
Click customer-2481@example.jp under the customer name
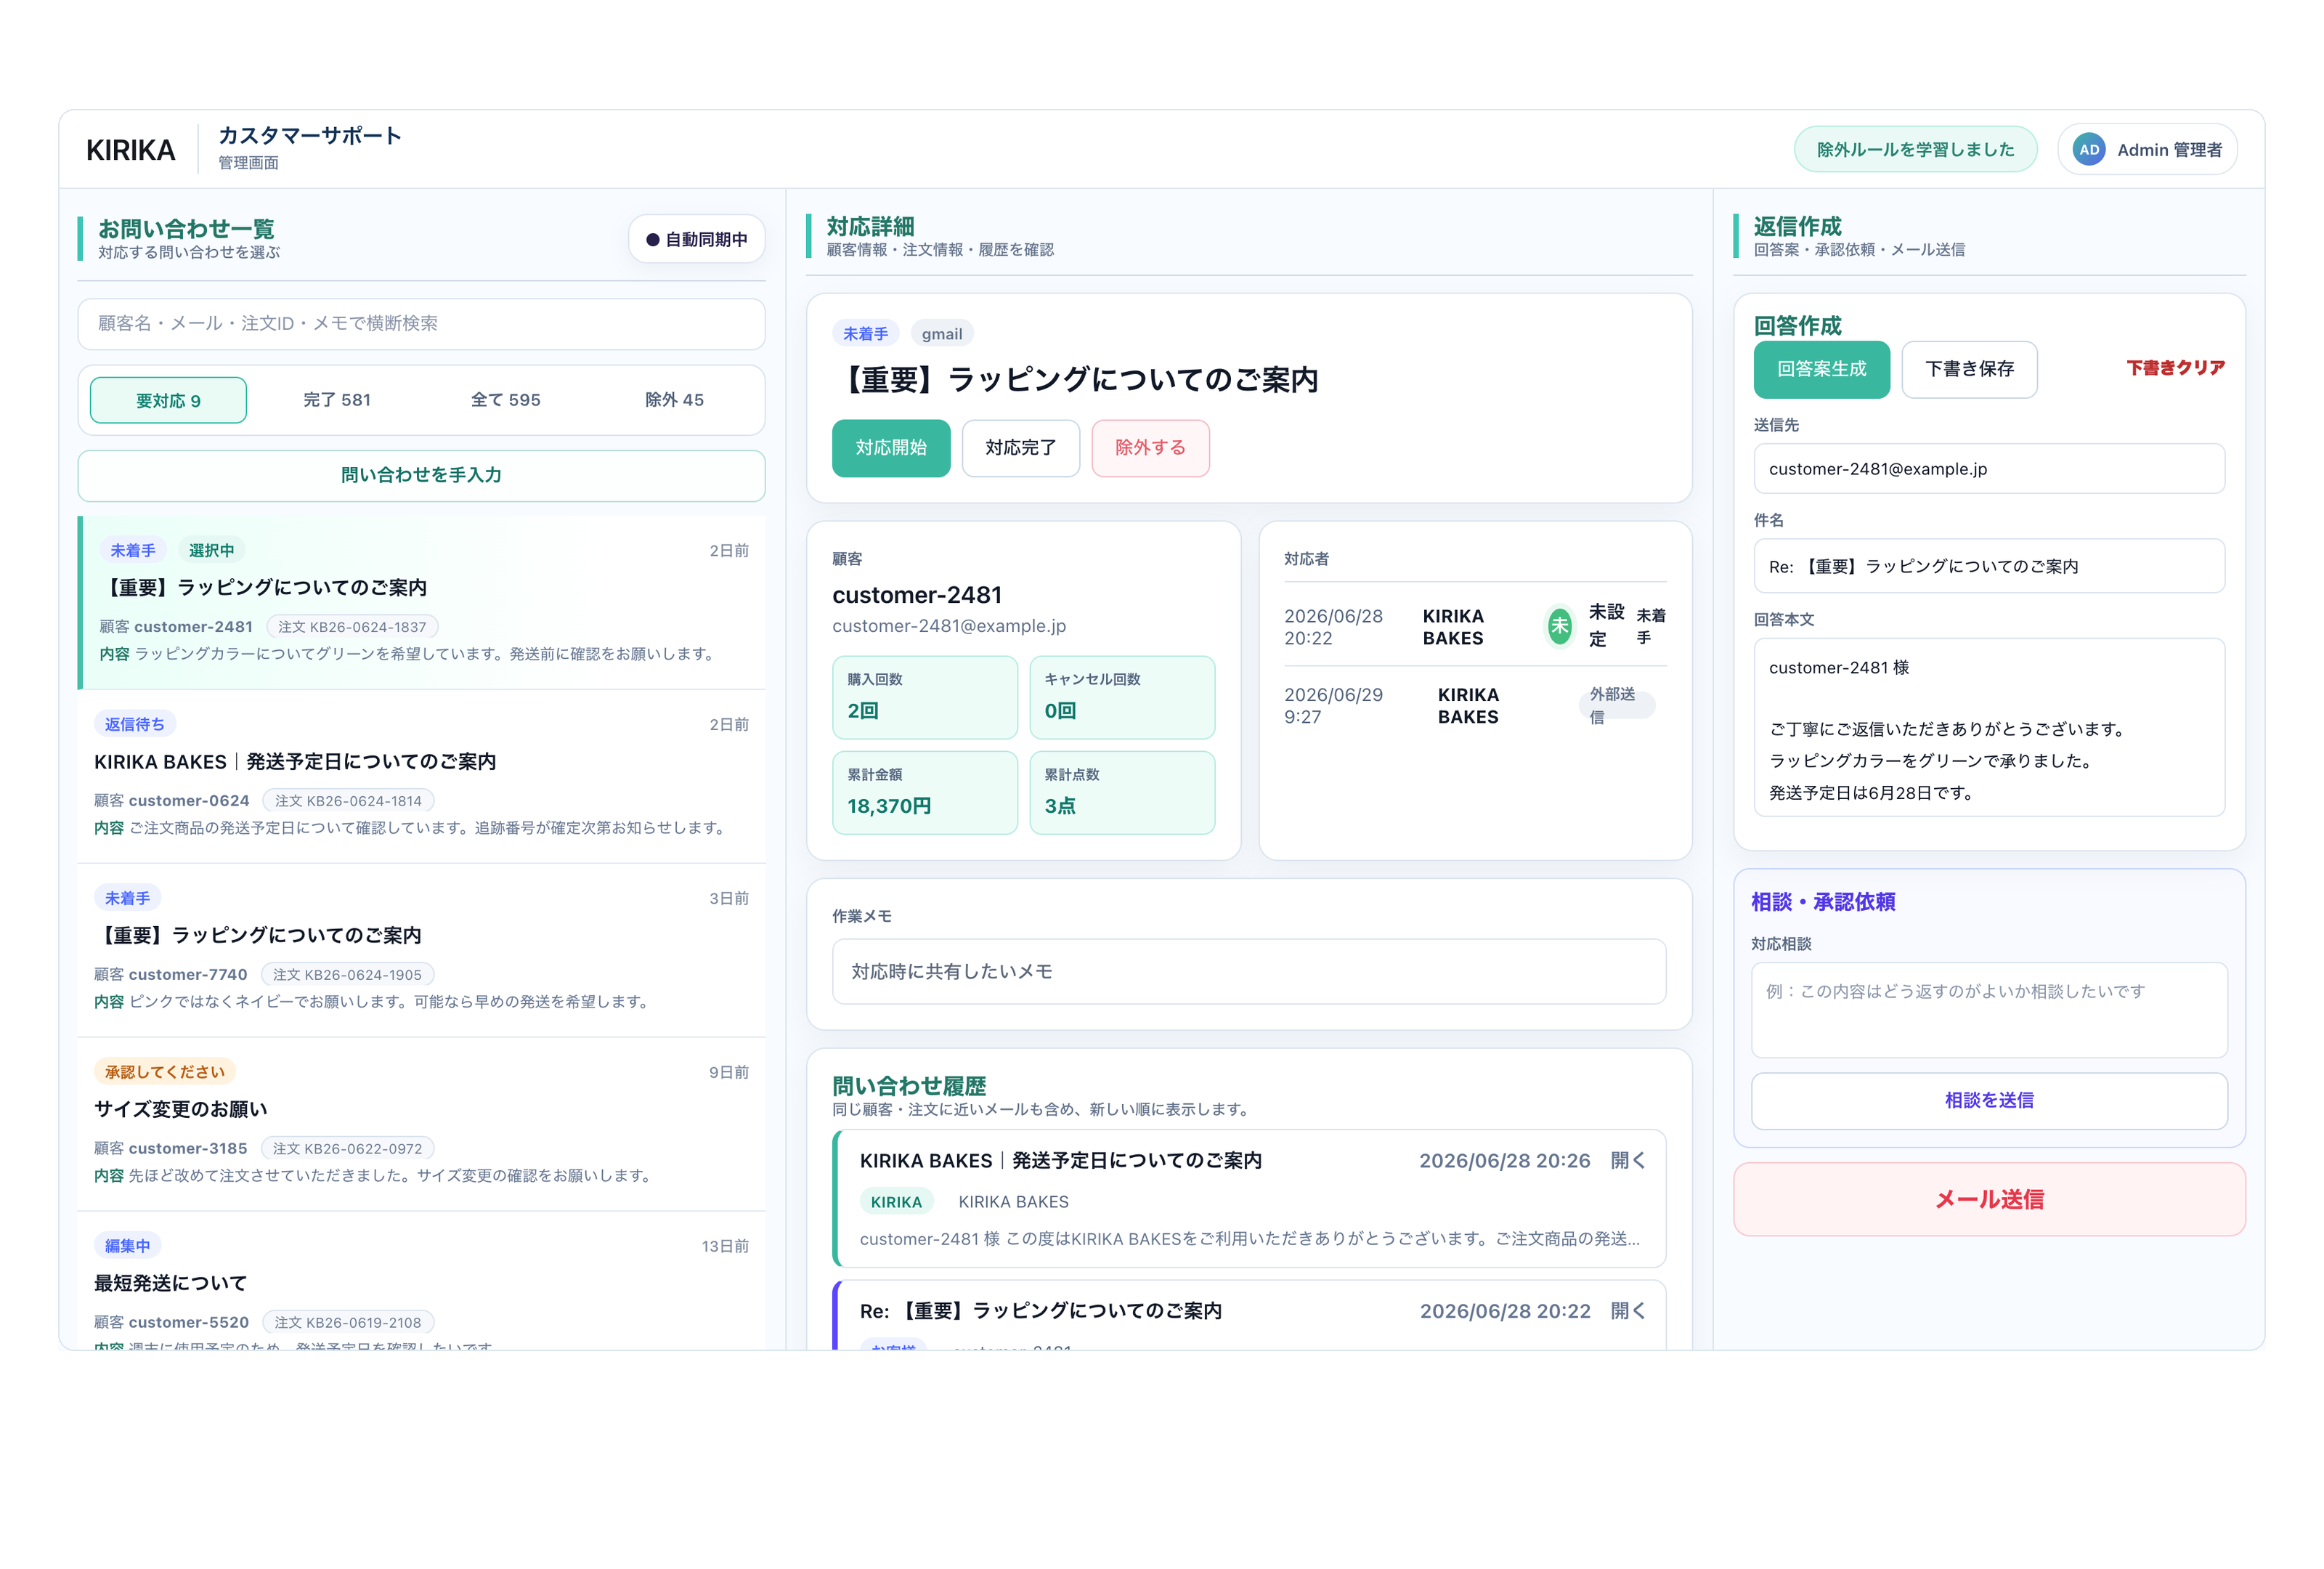click(x=949, y=626)
